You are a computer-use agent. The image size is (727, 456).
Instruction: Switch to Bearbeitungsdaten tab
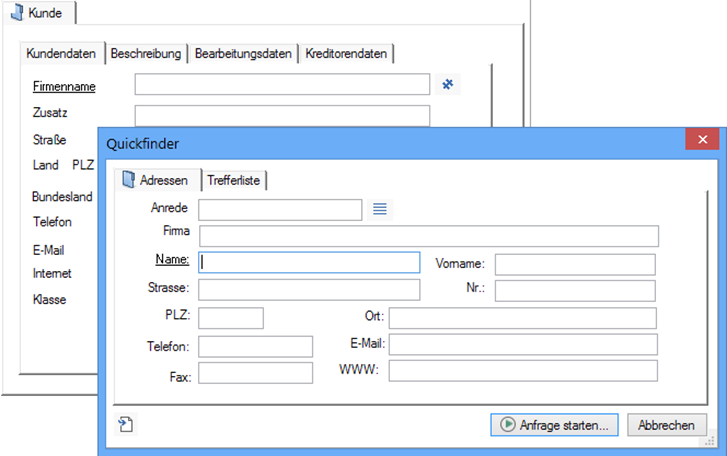click(243, 53)
